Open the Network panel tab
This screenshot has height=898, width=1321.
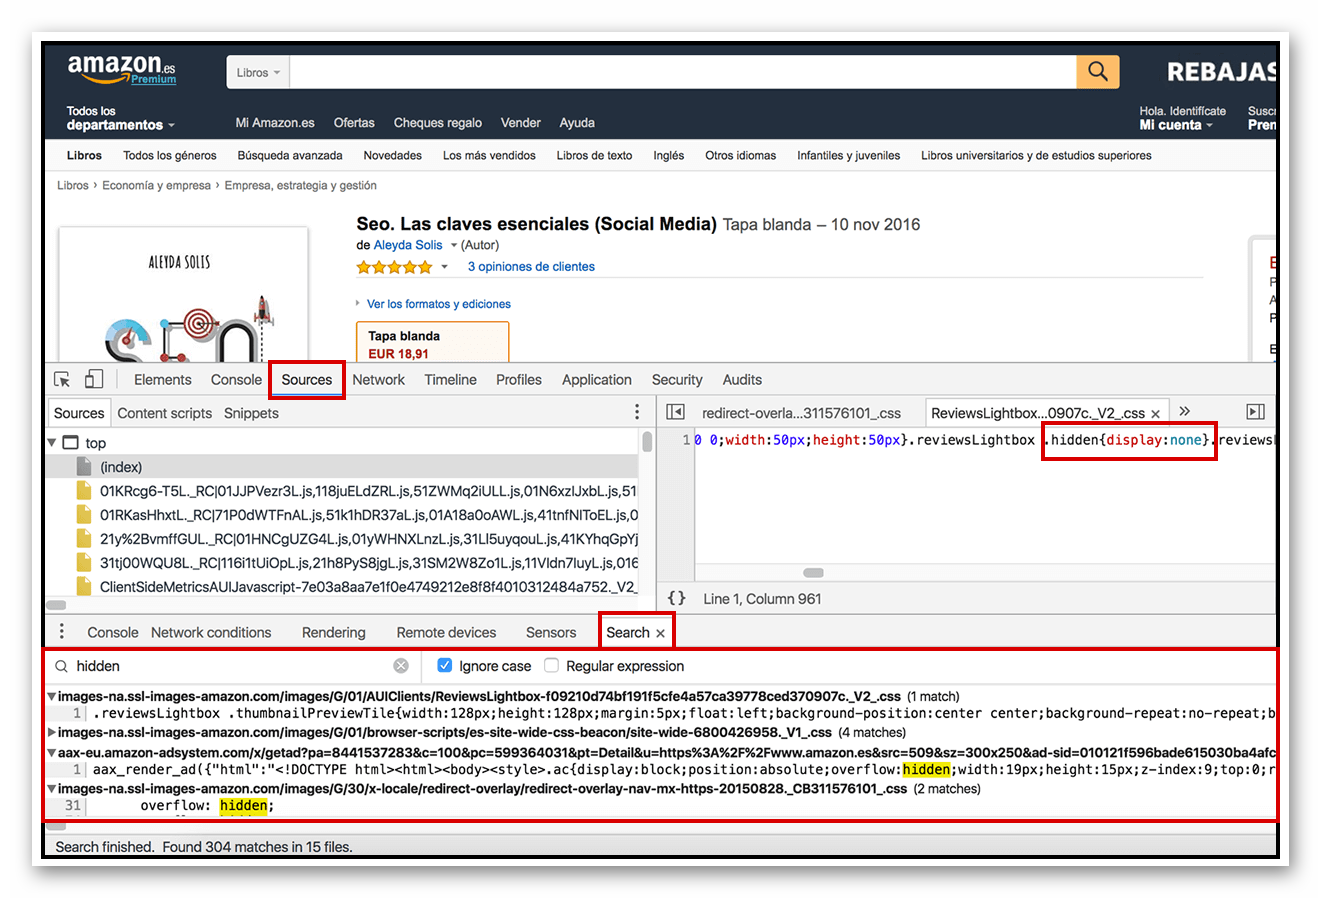[378, 380]
